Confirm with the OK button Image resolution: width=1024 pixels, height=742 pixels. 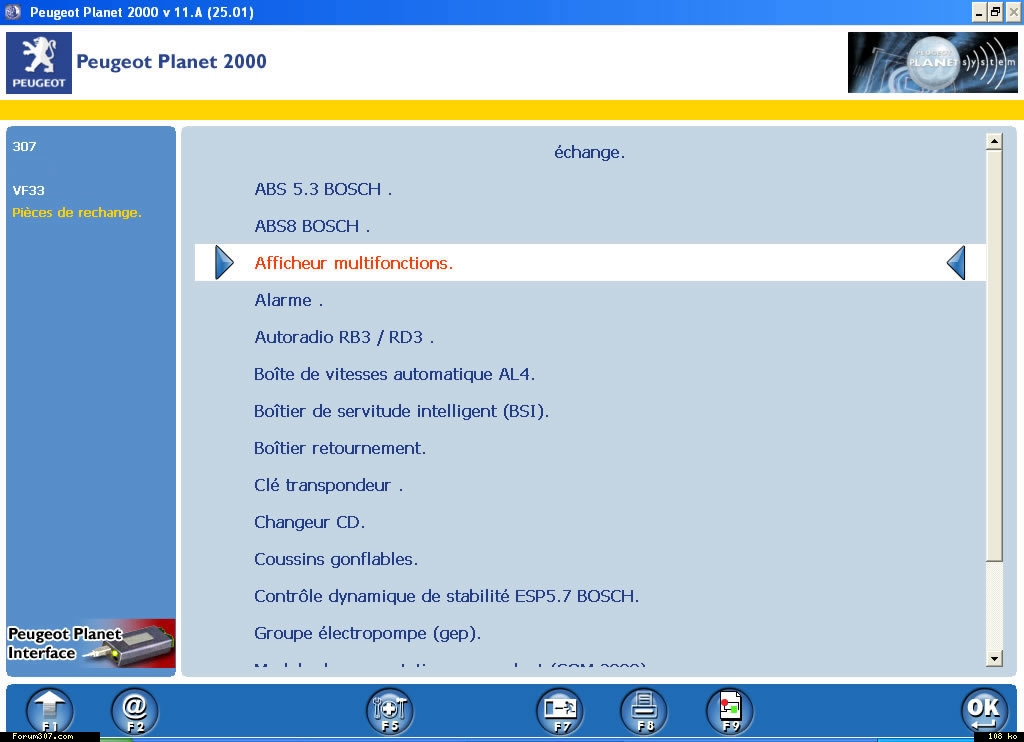point(984,711)
